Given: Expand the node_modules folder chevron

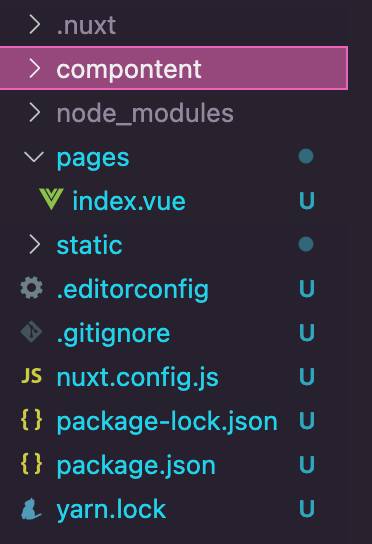Looking at the screenshot, I should 34,112.
